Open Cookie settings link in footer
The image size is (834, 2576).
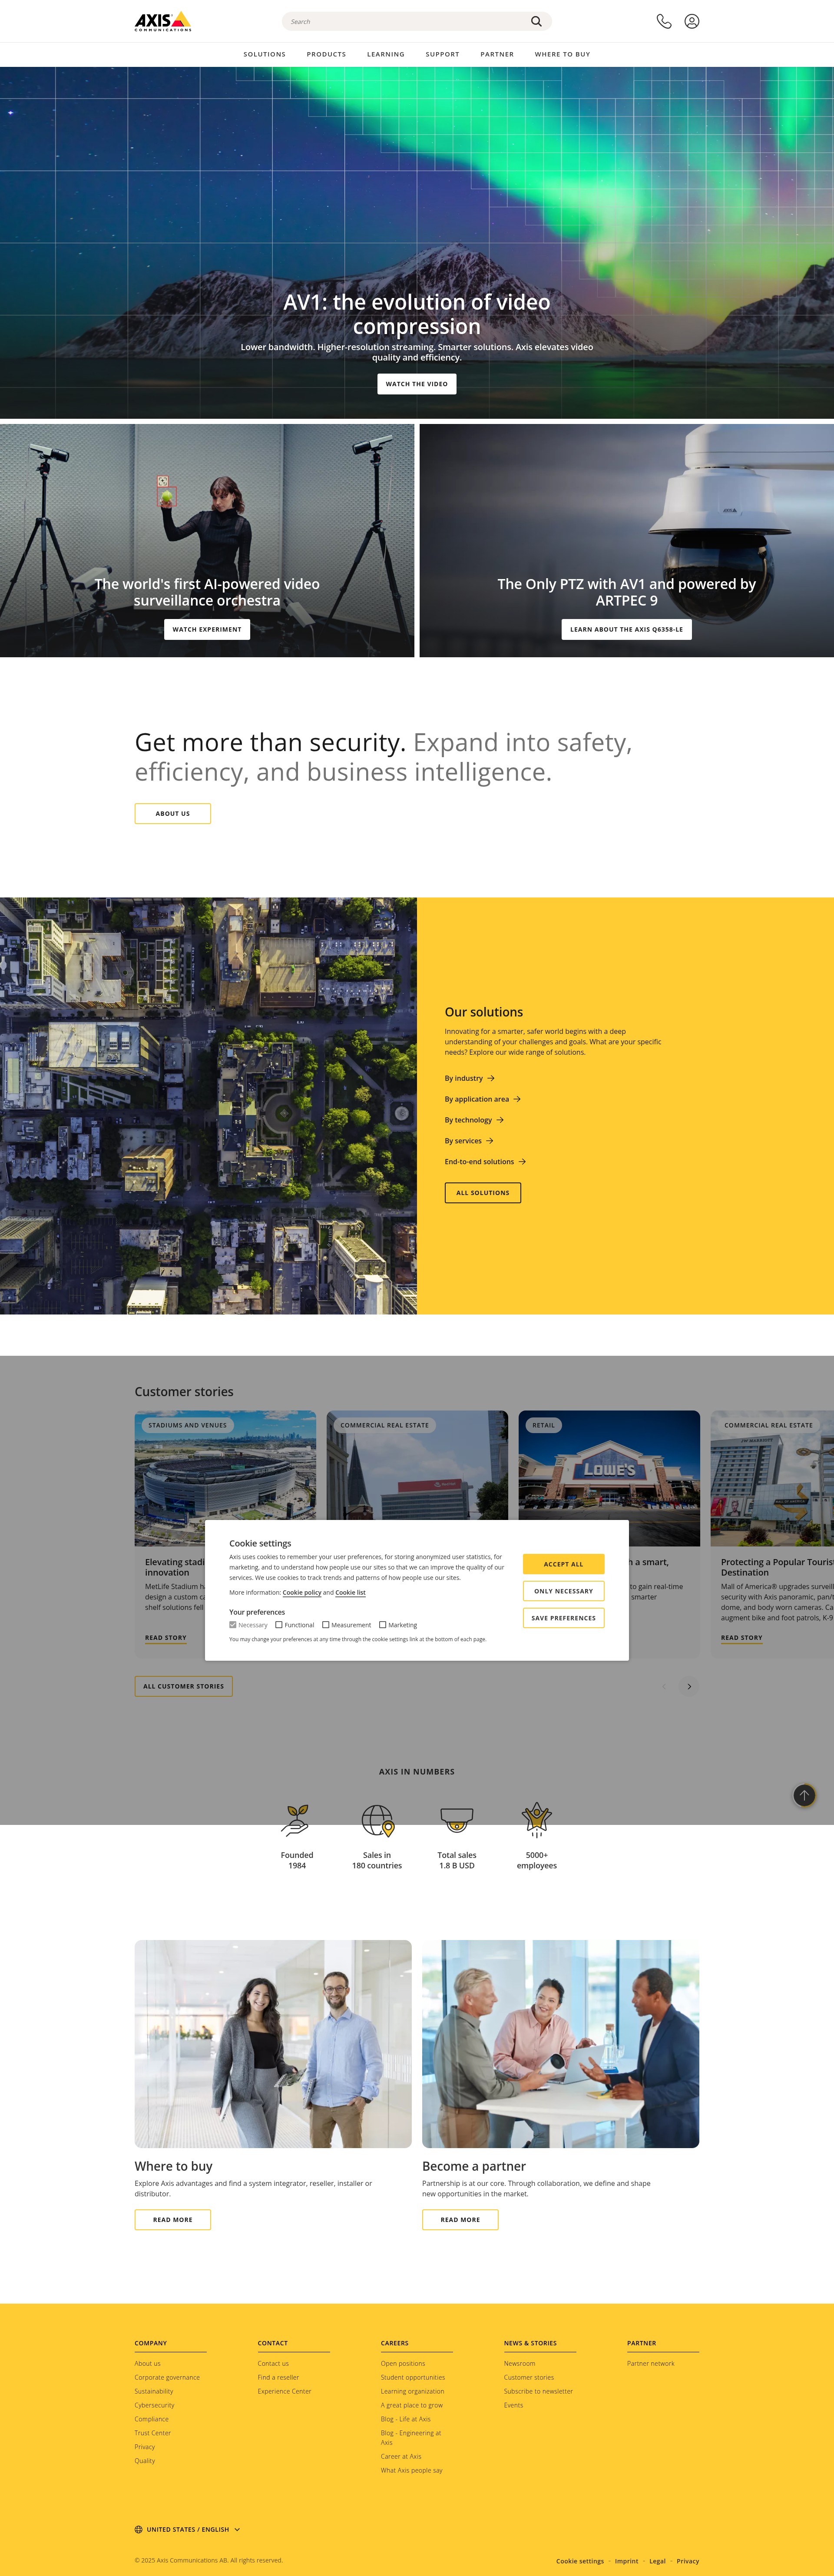(x=580, y=2561)
